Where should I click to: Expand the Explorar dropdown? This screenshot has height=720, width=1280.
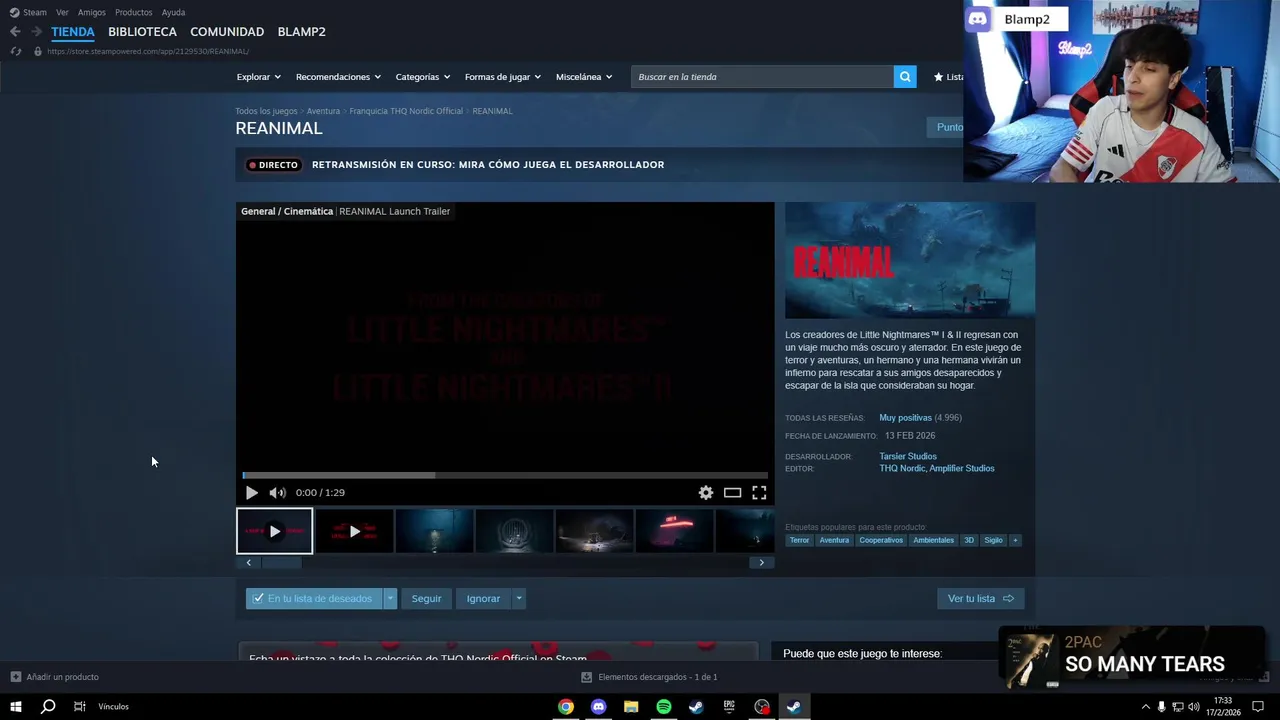point(258,77)
